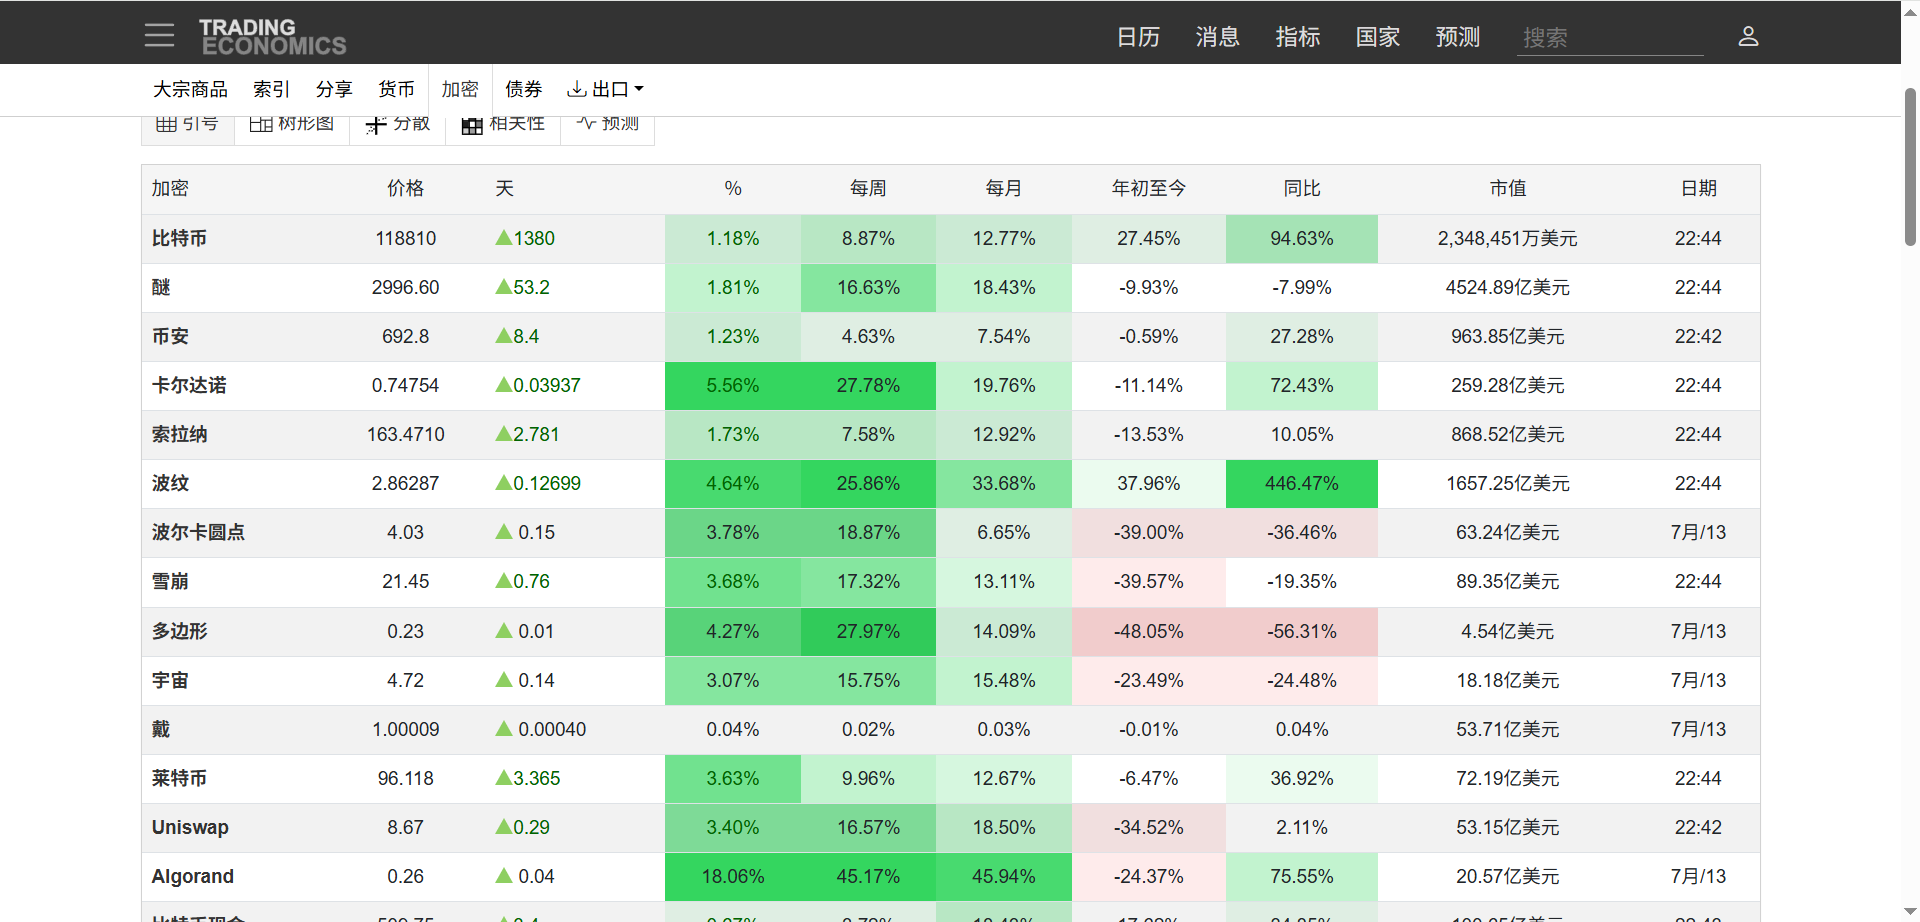Open the 醚 Ether row link
Image resolution: width=1920 pixels, height=922 pixels.
(x=161, y=287)
